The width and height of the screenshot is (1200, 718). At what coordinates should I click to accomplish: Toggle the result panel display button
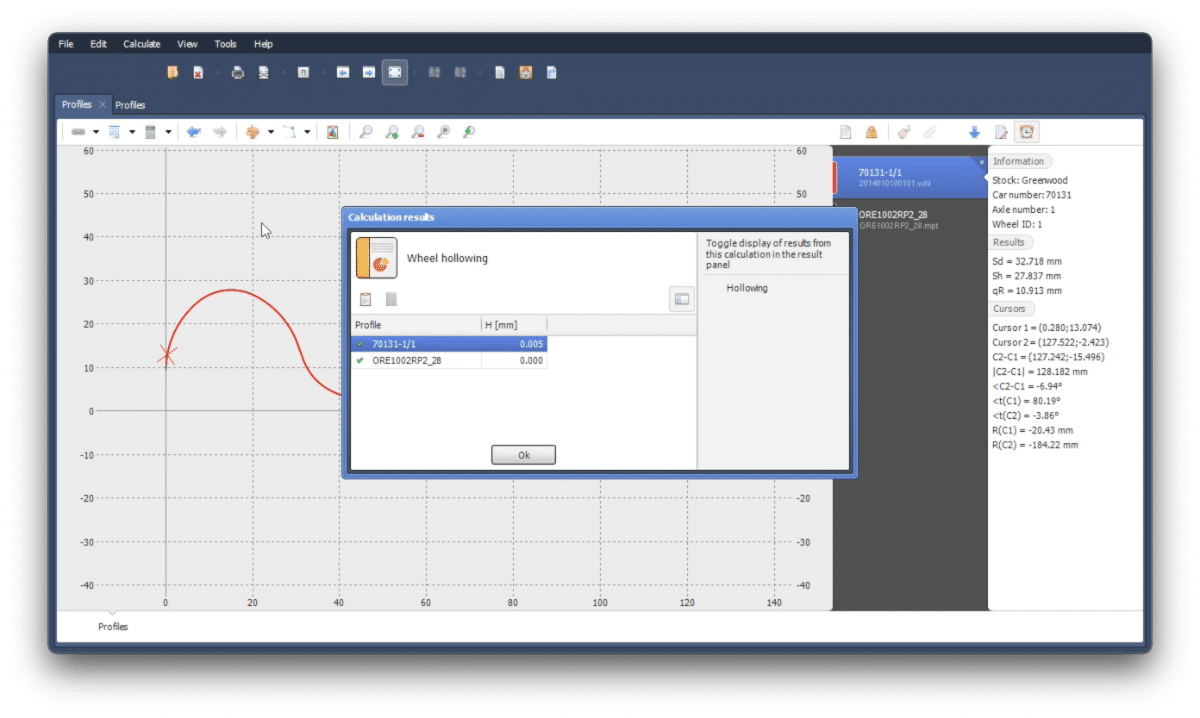(681, 299)
